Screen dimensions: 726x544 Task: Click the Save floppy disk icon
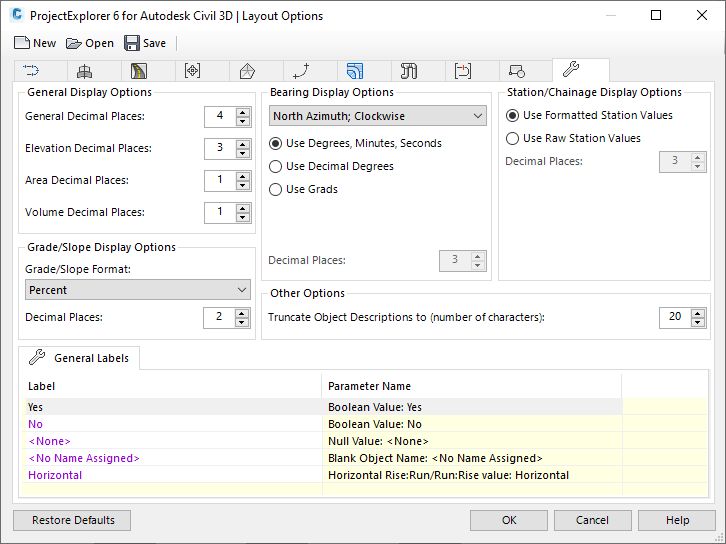pos(132,43)
